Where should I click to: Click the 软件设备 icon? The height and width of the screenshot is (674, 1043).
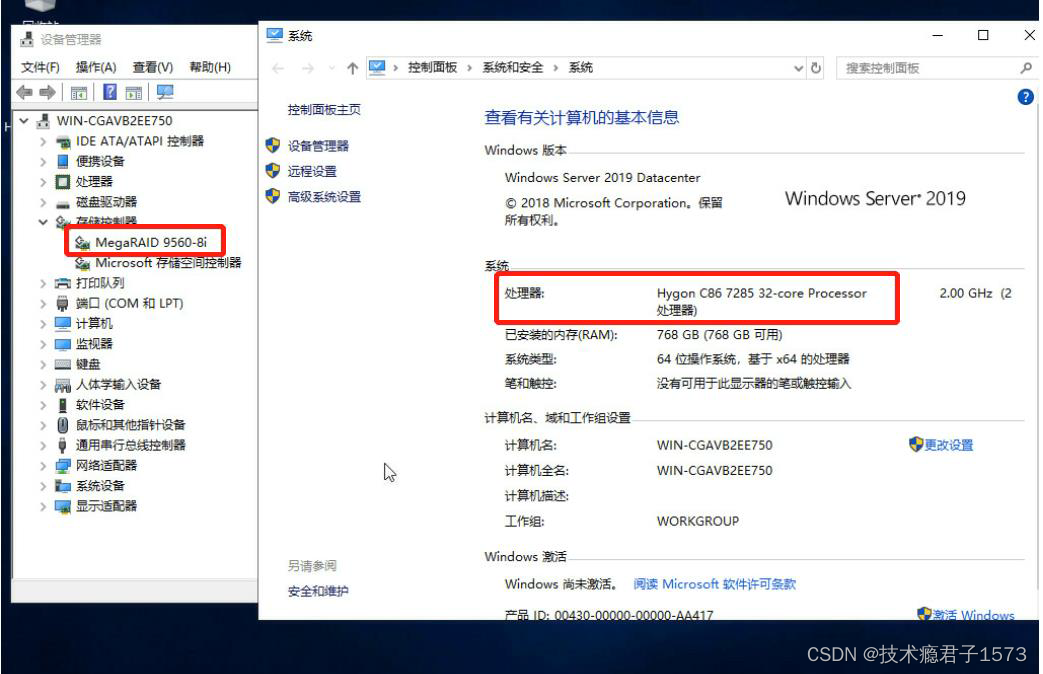pyautogui.click(x=63, y=405)
